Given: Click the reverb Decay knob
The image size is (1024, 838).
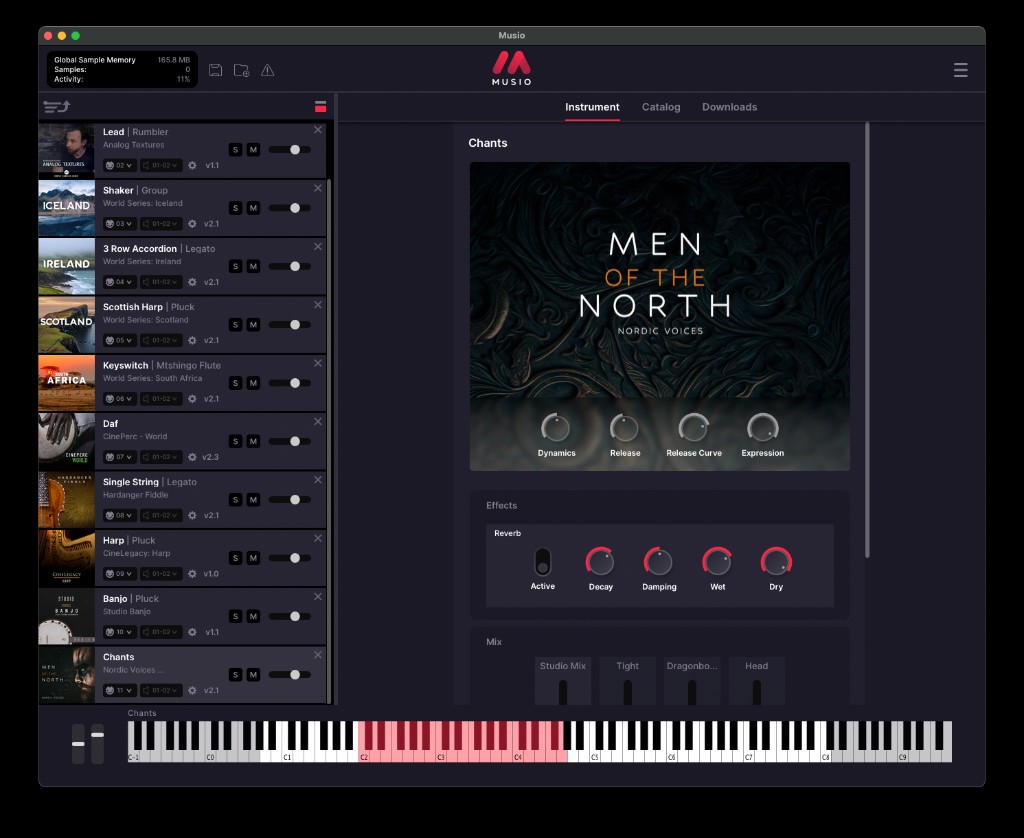Looking at the screenshot, I should 600,562.
